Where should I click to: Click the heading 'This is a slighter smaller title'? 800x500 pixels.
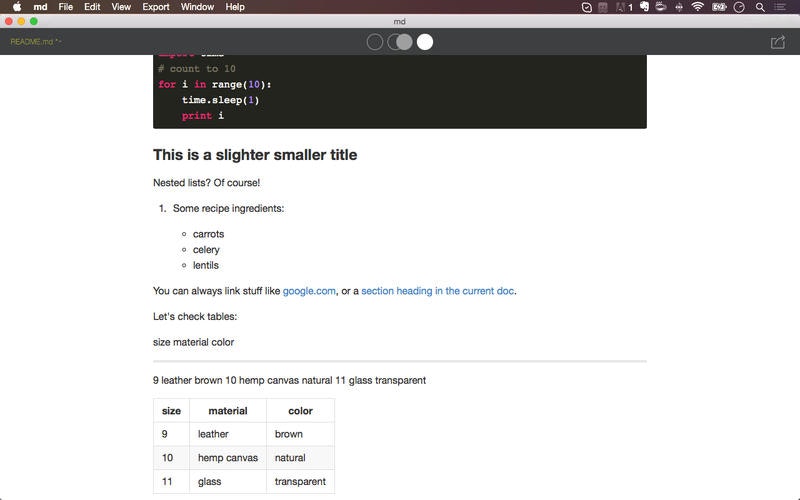[255, 155]
